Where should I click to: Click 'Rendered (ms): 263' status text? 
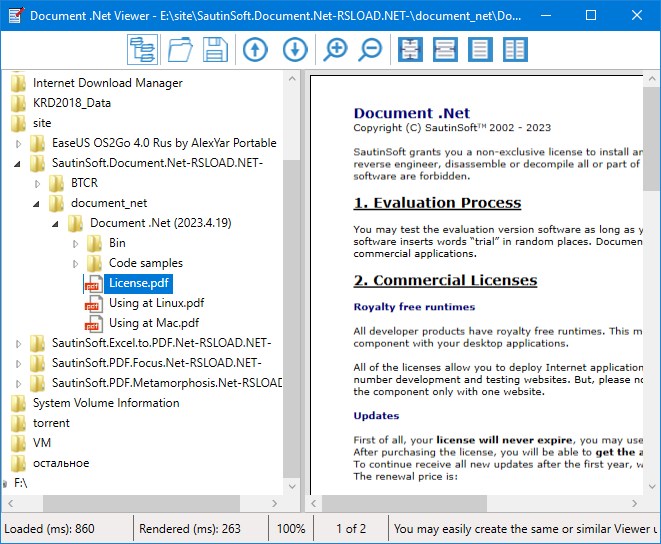click(190, 528)
